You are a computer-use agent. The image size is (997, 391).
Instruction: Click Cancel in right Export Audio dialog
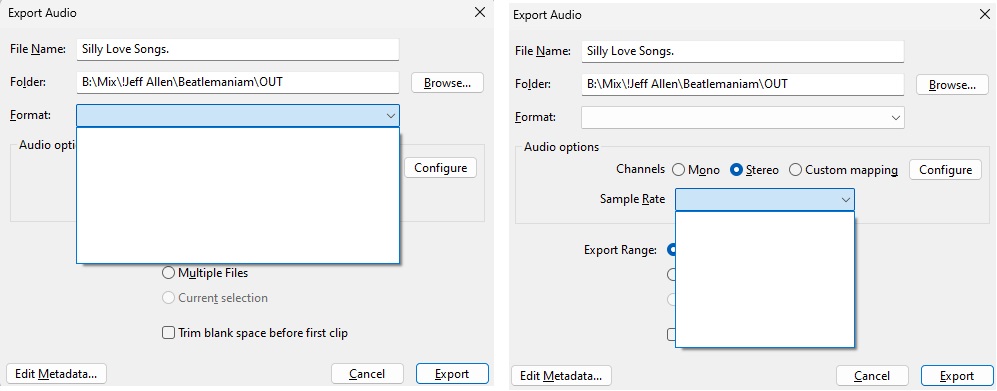[872, 375]
